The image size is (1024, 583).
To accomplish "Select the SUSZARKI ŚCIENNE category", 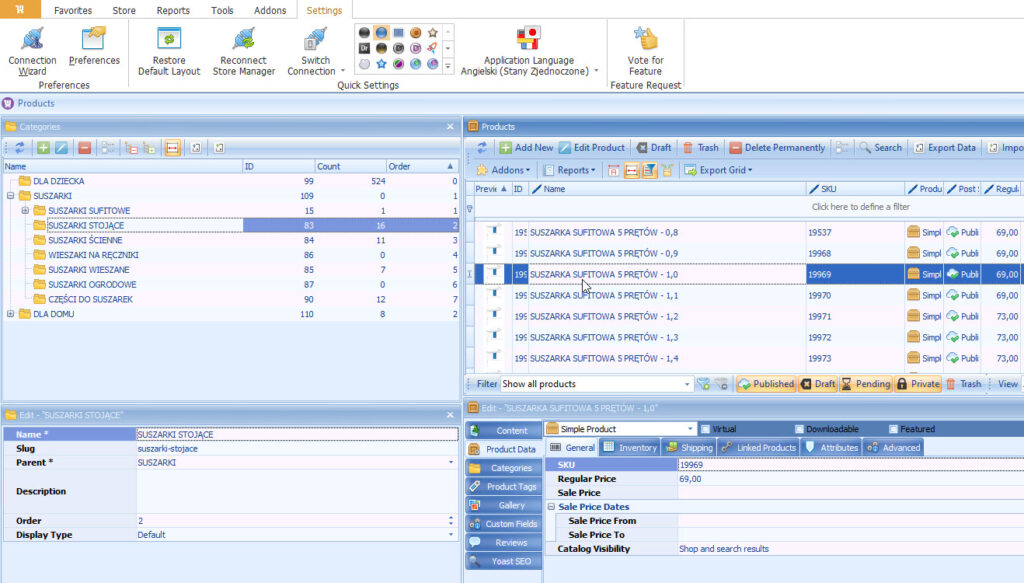I will click(85, 240).
